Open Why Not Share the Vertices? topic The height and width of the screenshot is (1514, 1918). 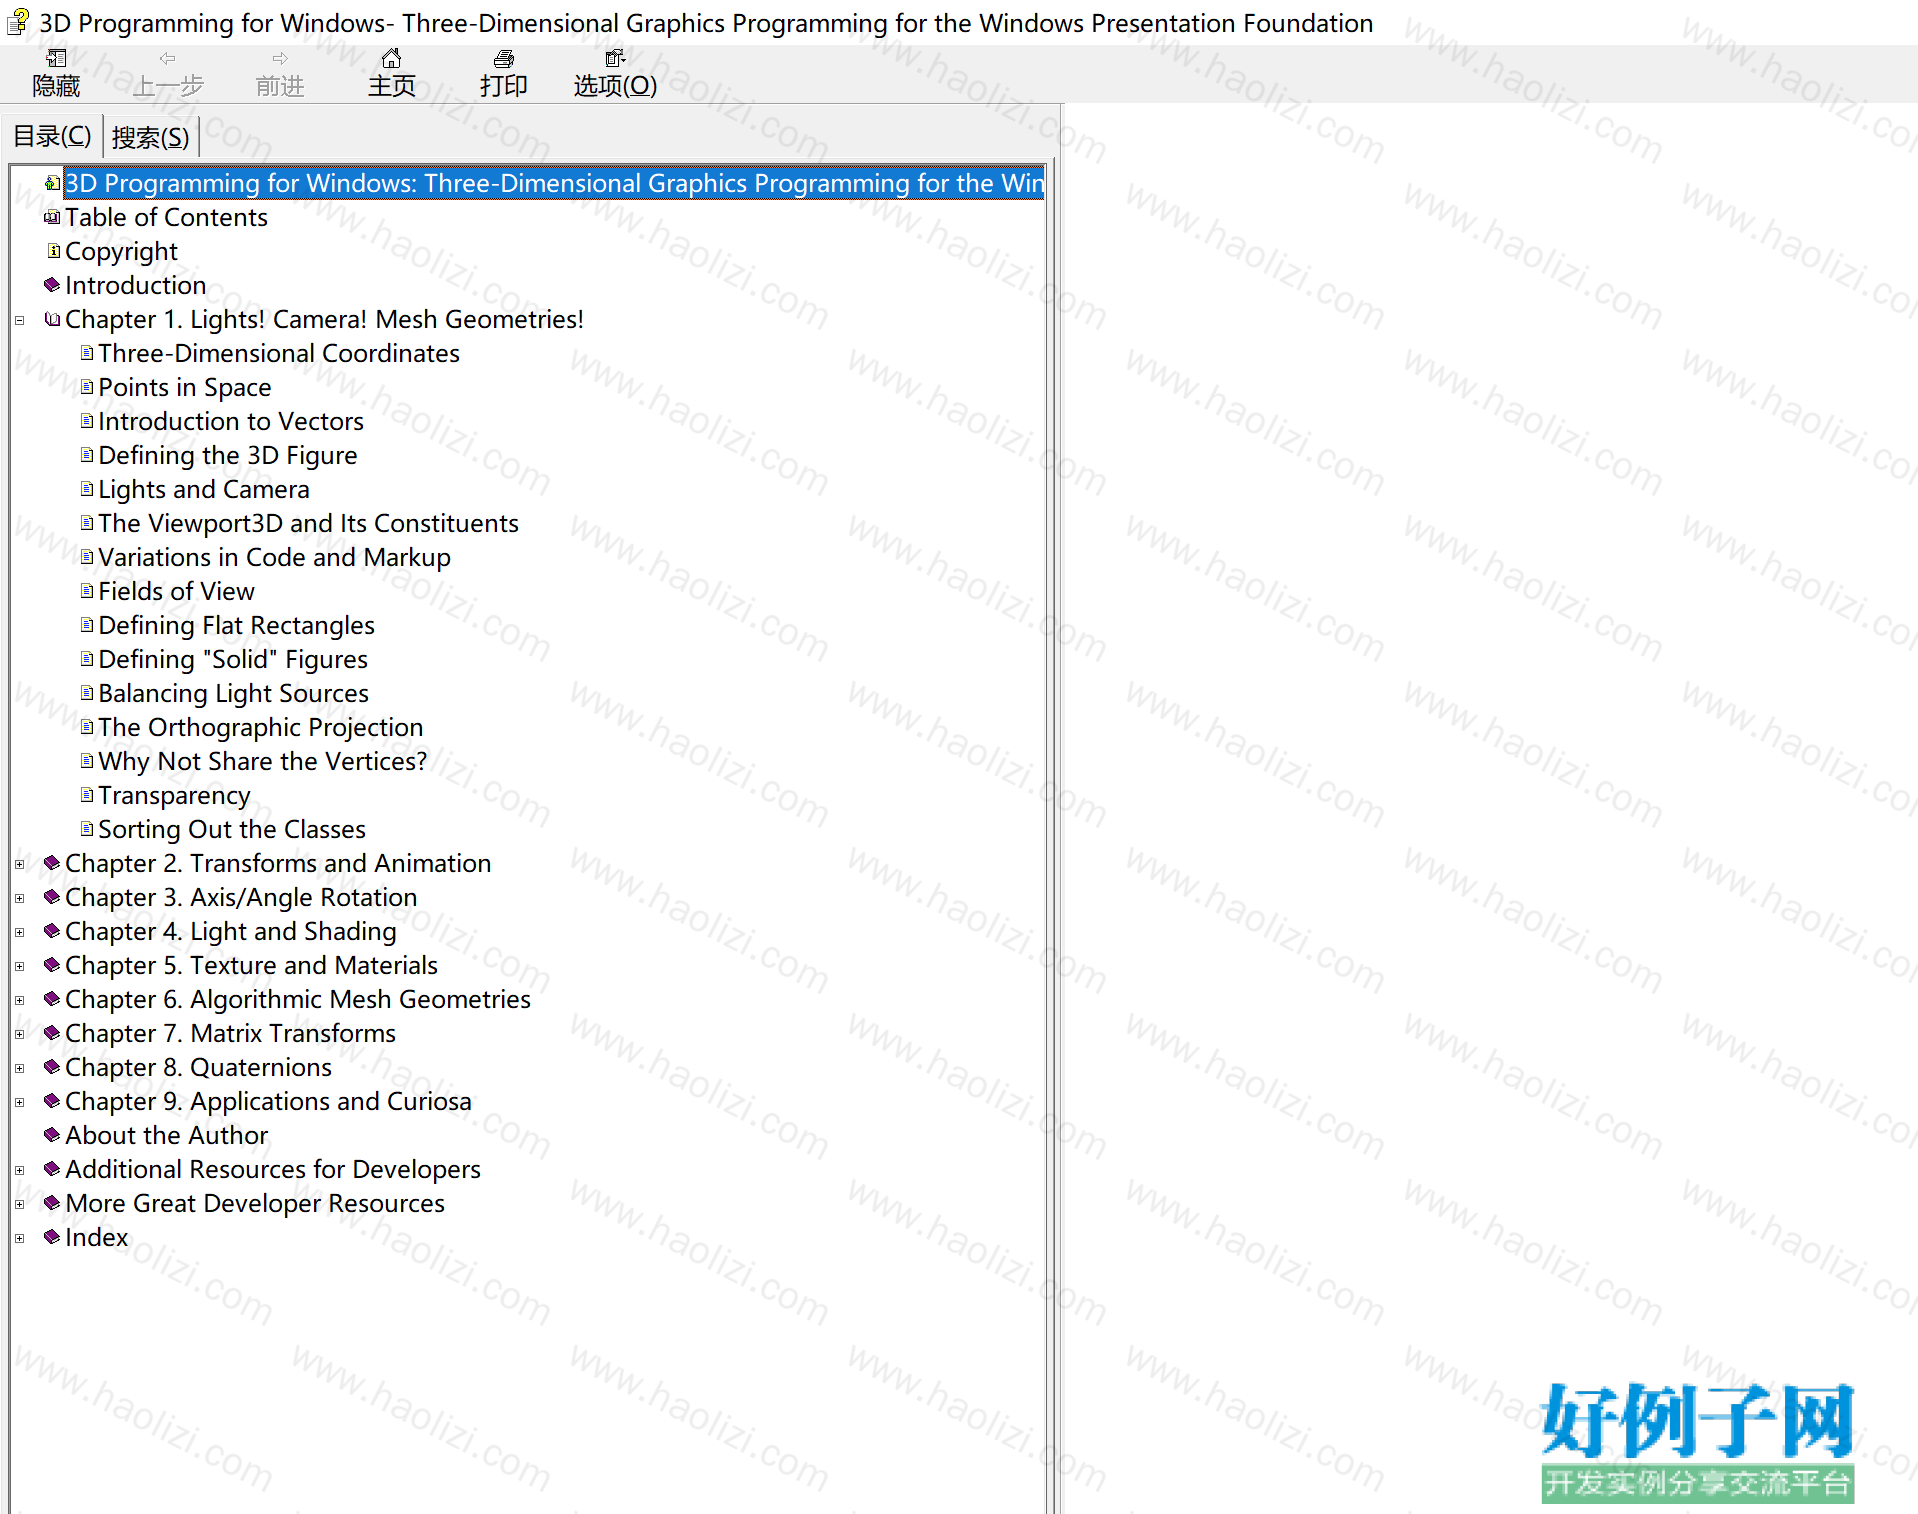[x=262, y=761]
